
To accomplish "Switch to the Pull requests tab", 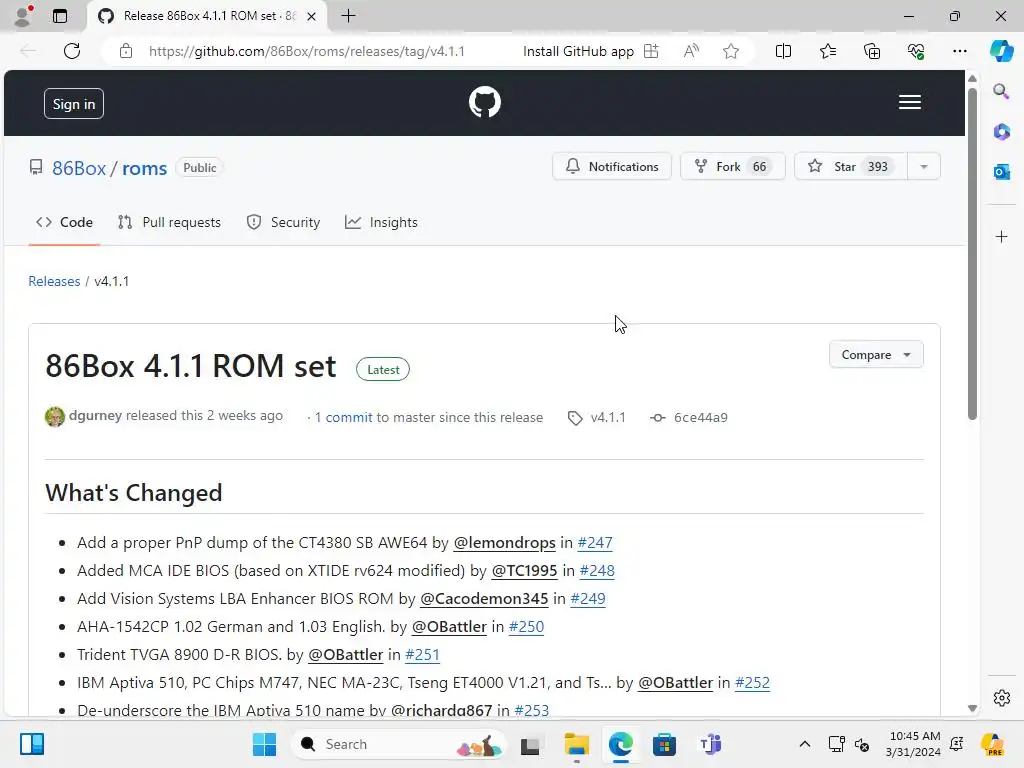I will [169, 222].
